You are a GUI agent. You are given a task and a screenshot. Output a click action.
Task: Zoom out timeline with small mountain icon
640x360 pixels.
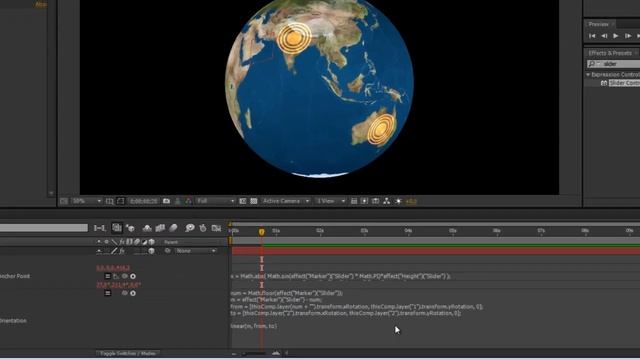234,353
